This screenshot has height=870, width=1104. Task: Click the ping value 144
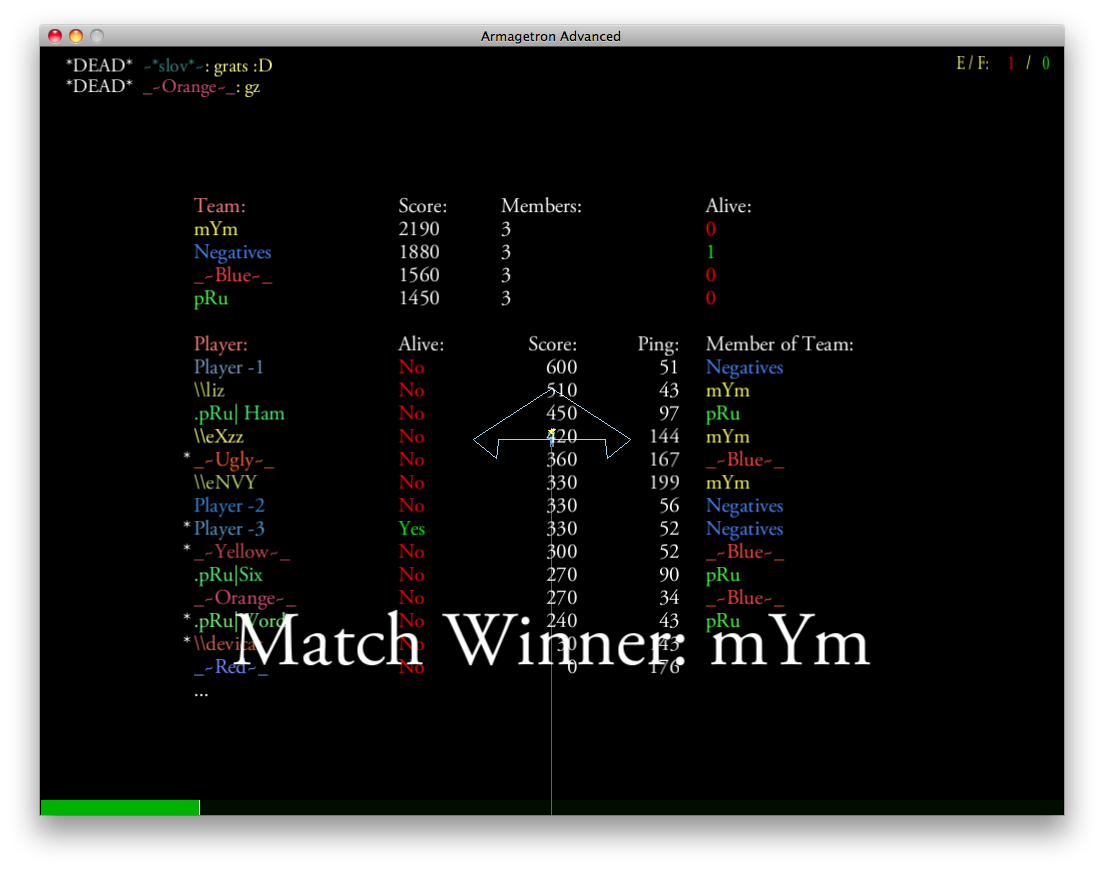[x=664, y=436]
